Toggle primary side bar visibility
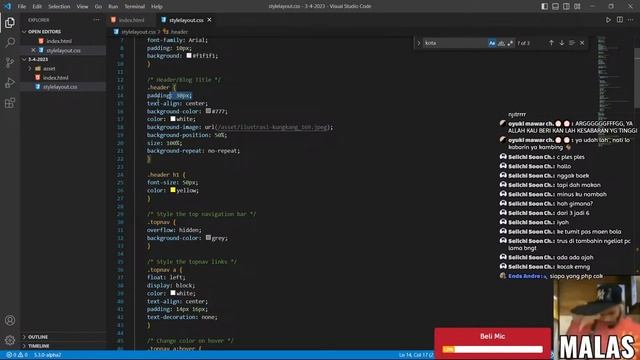The height and width of the screenshot is (360, 640). 544,6
